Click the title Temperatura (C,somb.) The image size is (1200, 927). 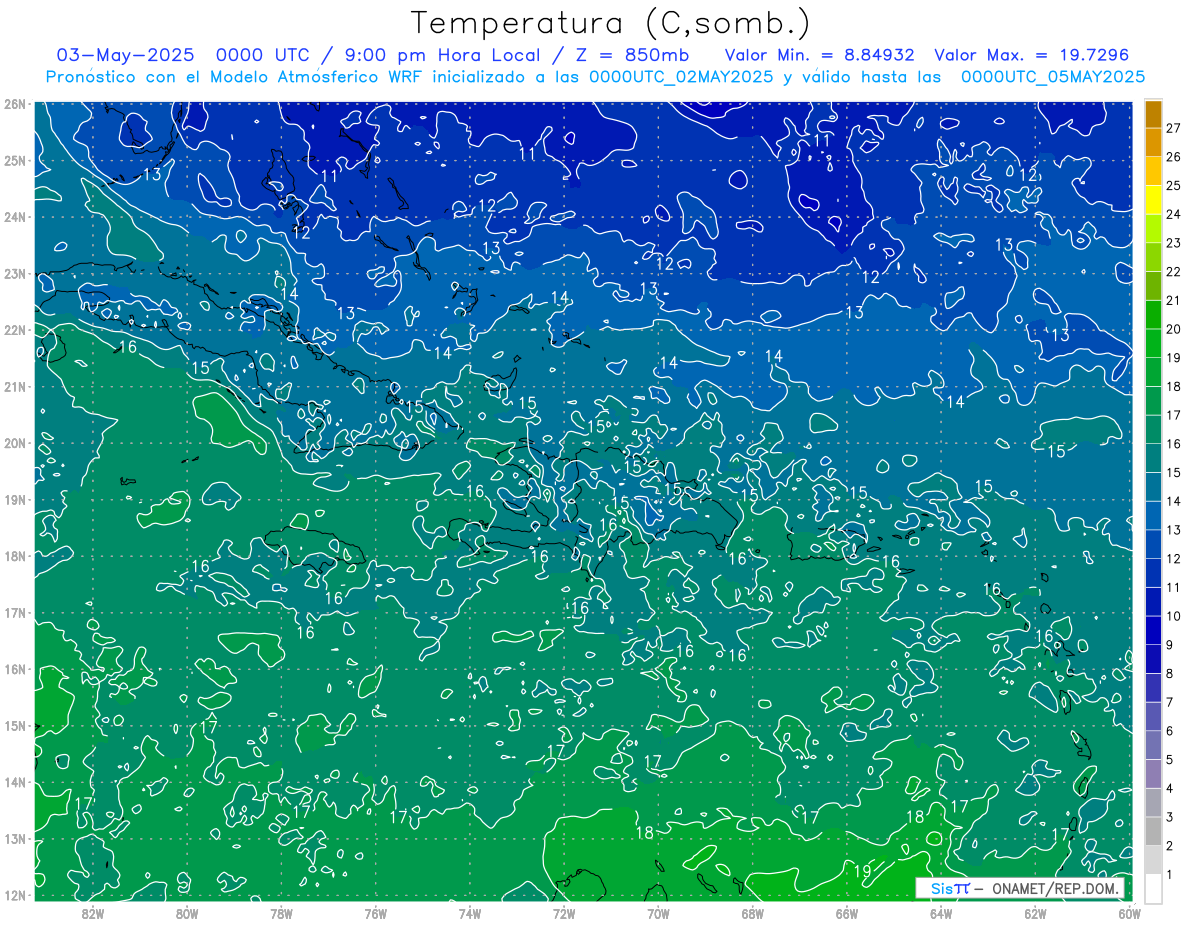click(611, 23)
